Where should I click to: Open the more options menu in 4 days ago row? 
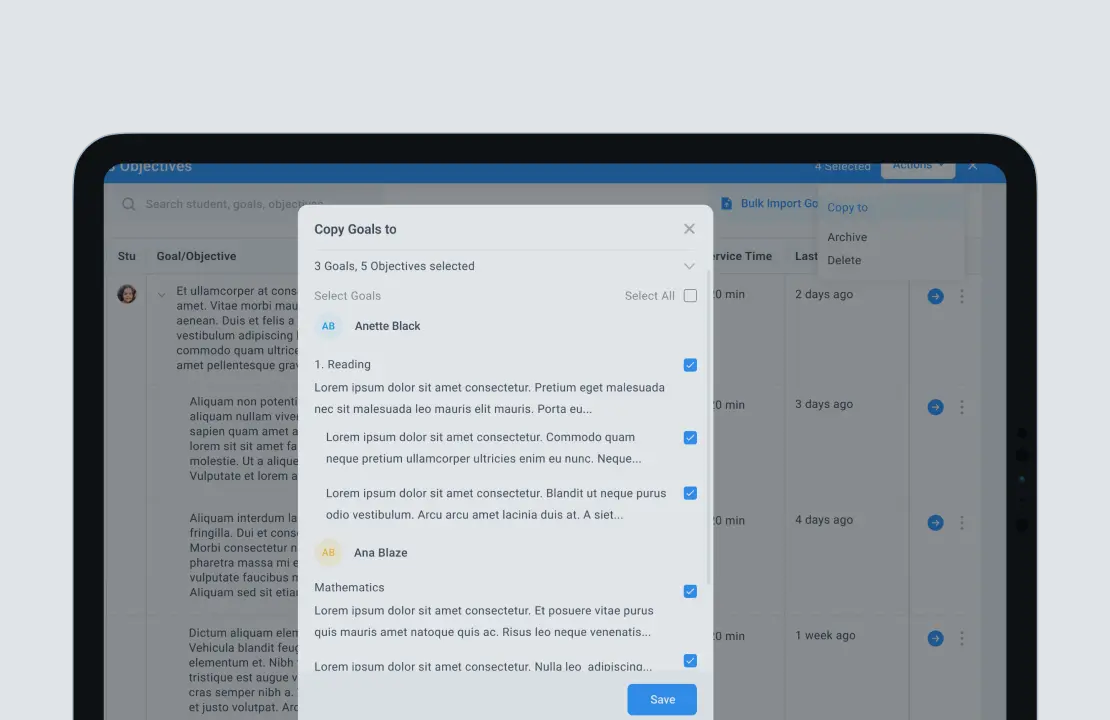(x=961, y=522)
